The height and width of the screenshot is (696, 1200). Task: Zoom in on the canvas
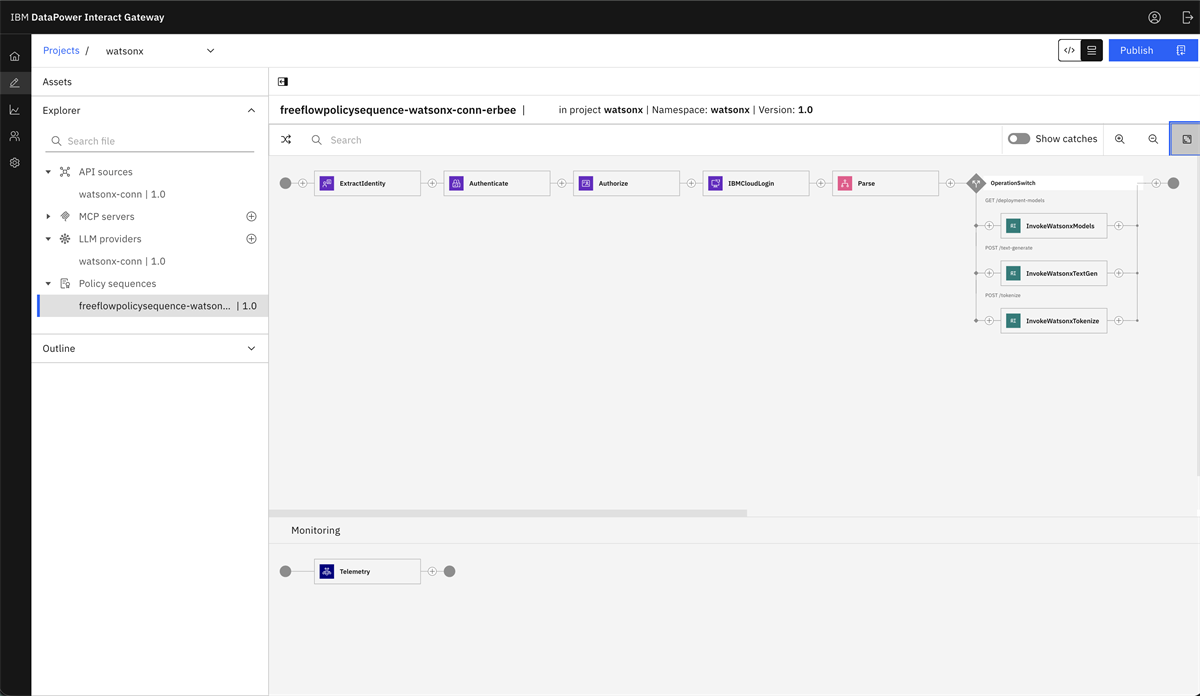[x=1120, y=139]
